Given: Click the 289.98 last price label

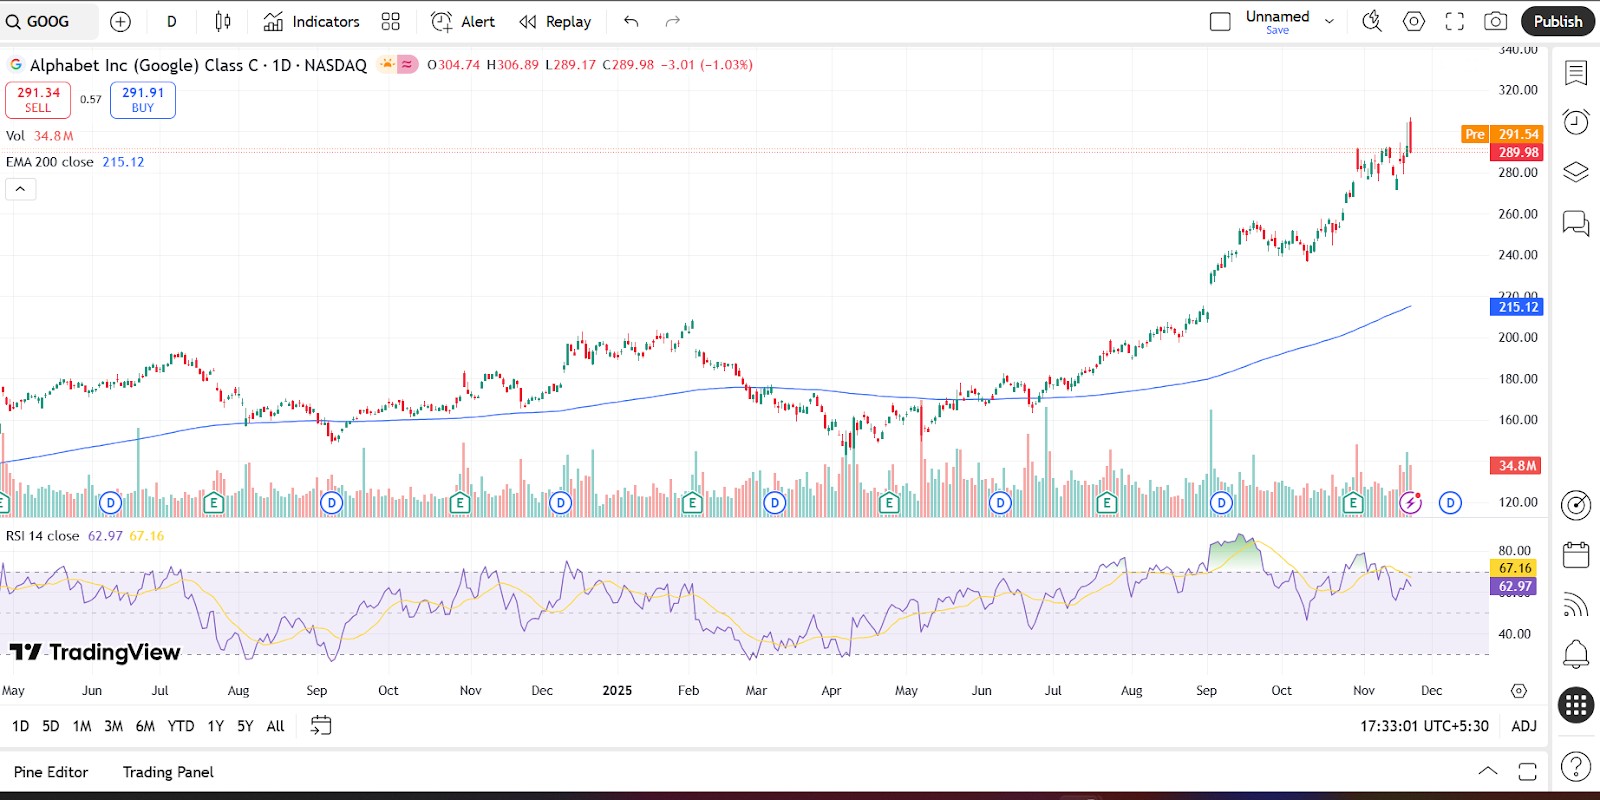Looking at the screenshot, I should click(x=1517, y=152).
